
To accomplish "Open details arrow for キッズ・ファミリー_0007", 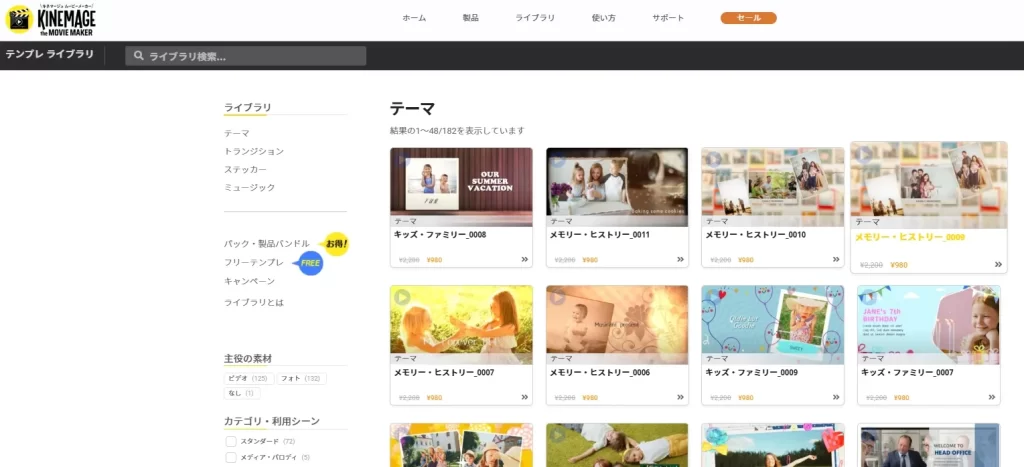I will [x=991, y=397].
